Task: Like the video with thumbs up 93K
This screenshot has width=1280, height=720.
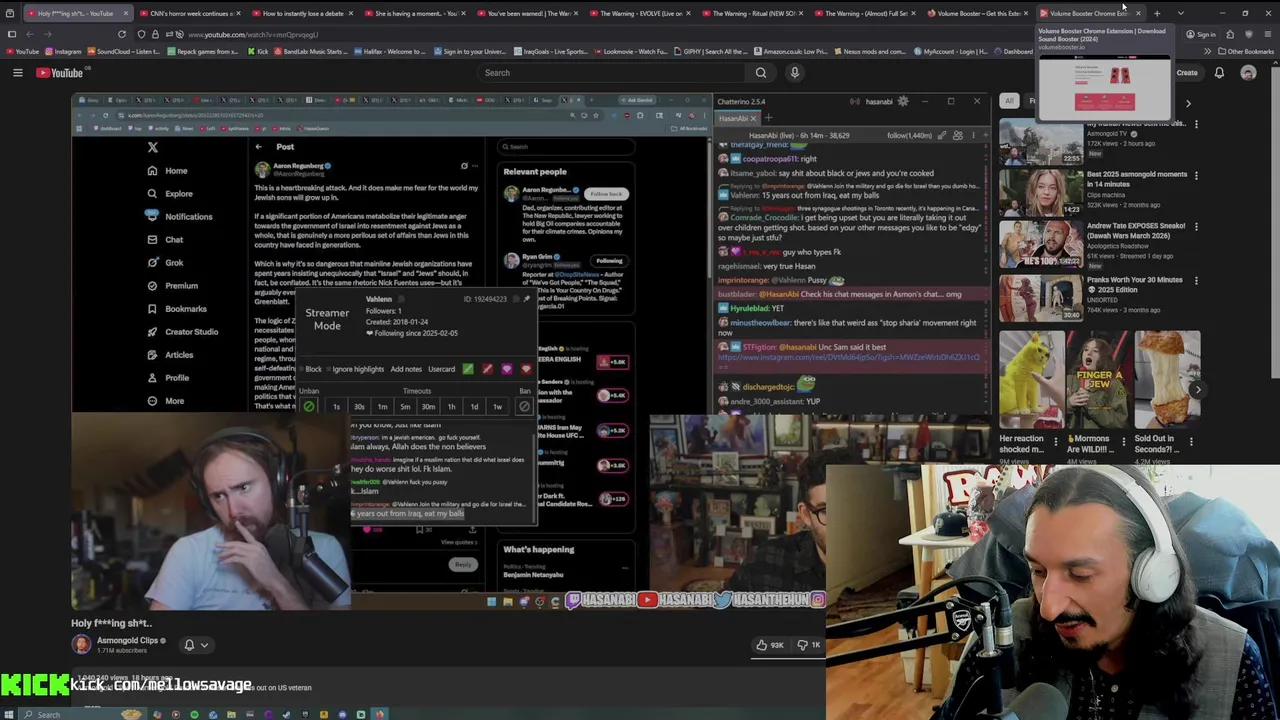Action: (x=771, y=645)
